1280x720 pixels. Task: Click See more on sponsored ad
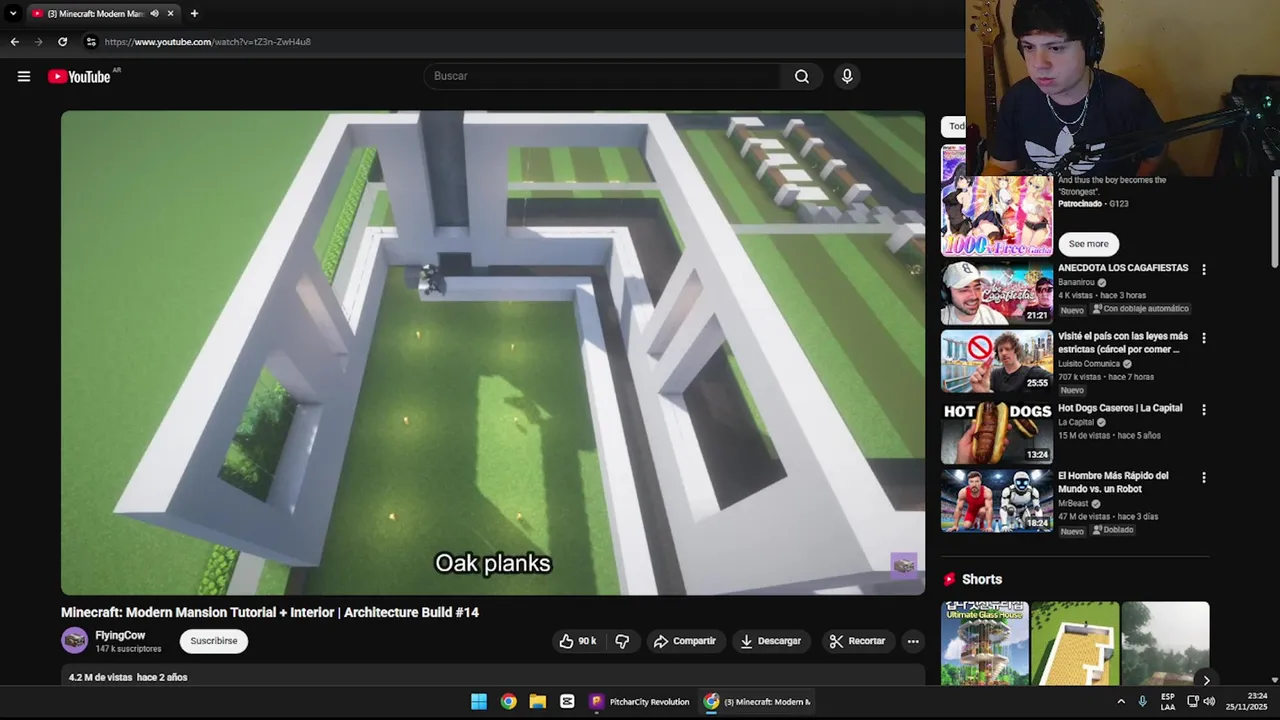(1088, 244)
